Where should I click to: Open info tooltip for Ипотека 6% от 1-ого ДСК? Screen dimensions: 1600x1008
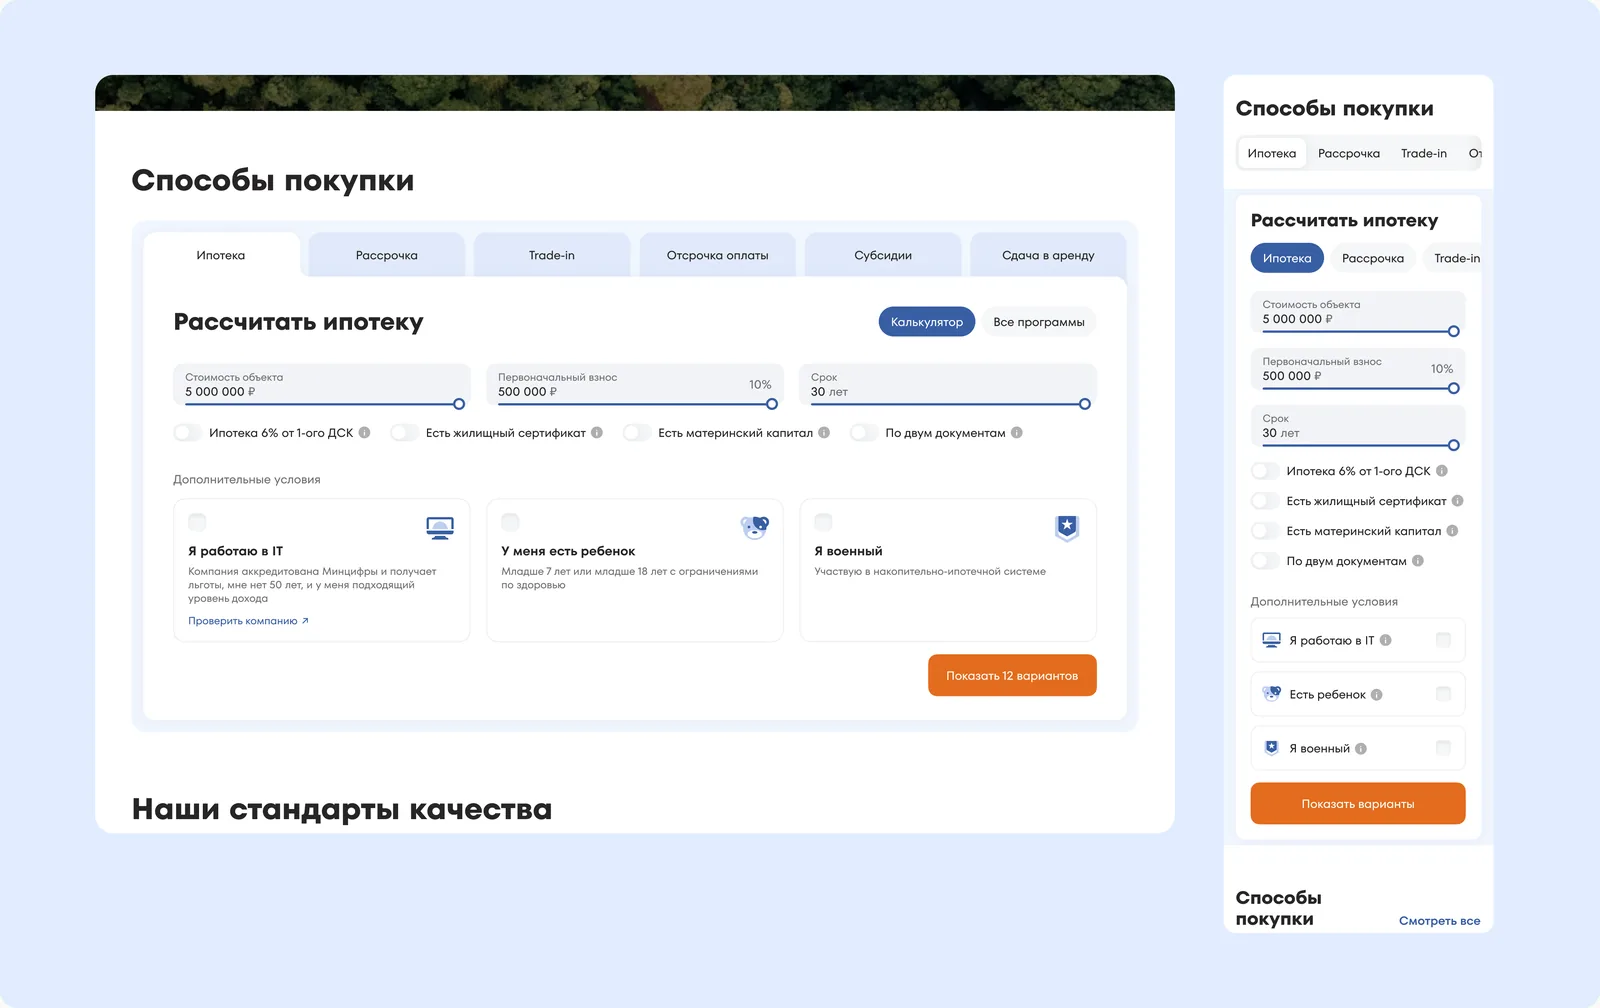(x=364, y=433)
